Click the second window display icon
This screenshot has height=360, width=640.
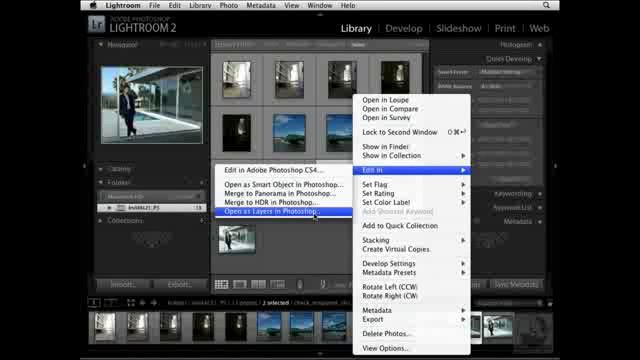coord(111,302)
